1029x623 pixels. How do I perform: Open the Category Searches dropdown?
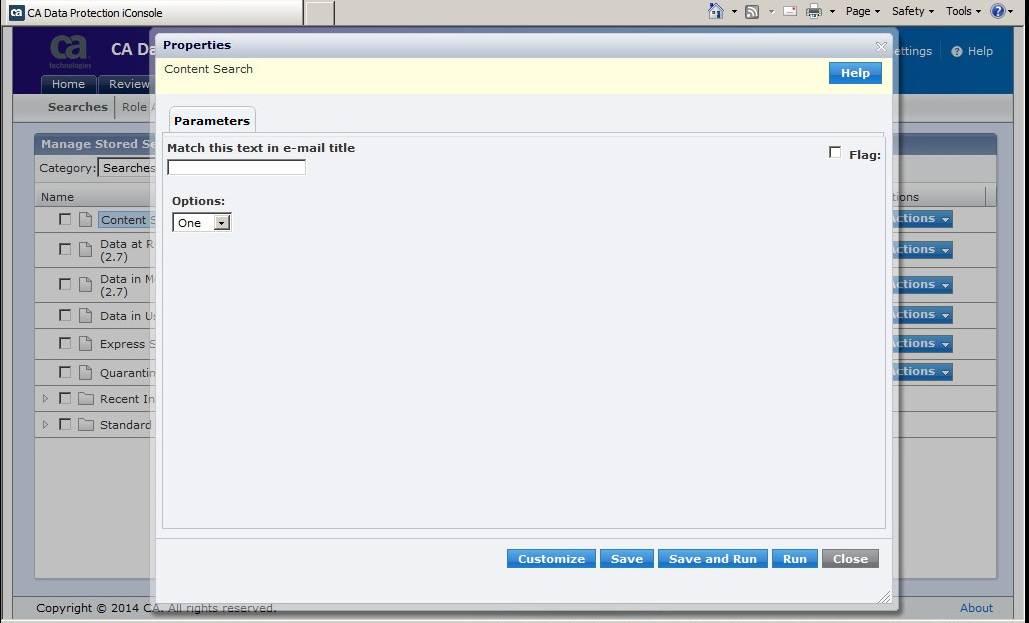[x=127, y=167]
